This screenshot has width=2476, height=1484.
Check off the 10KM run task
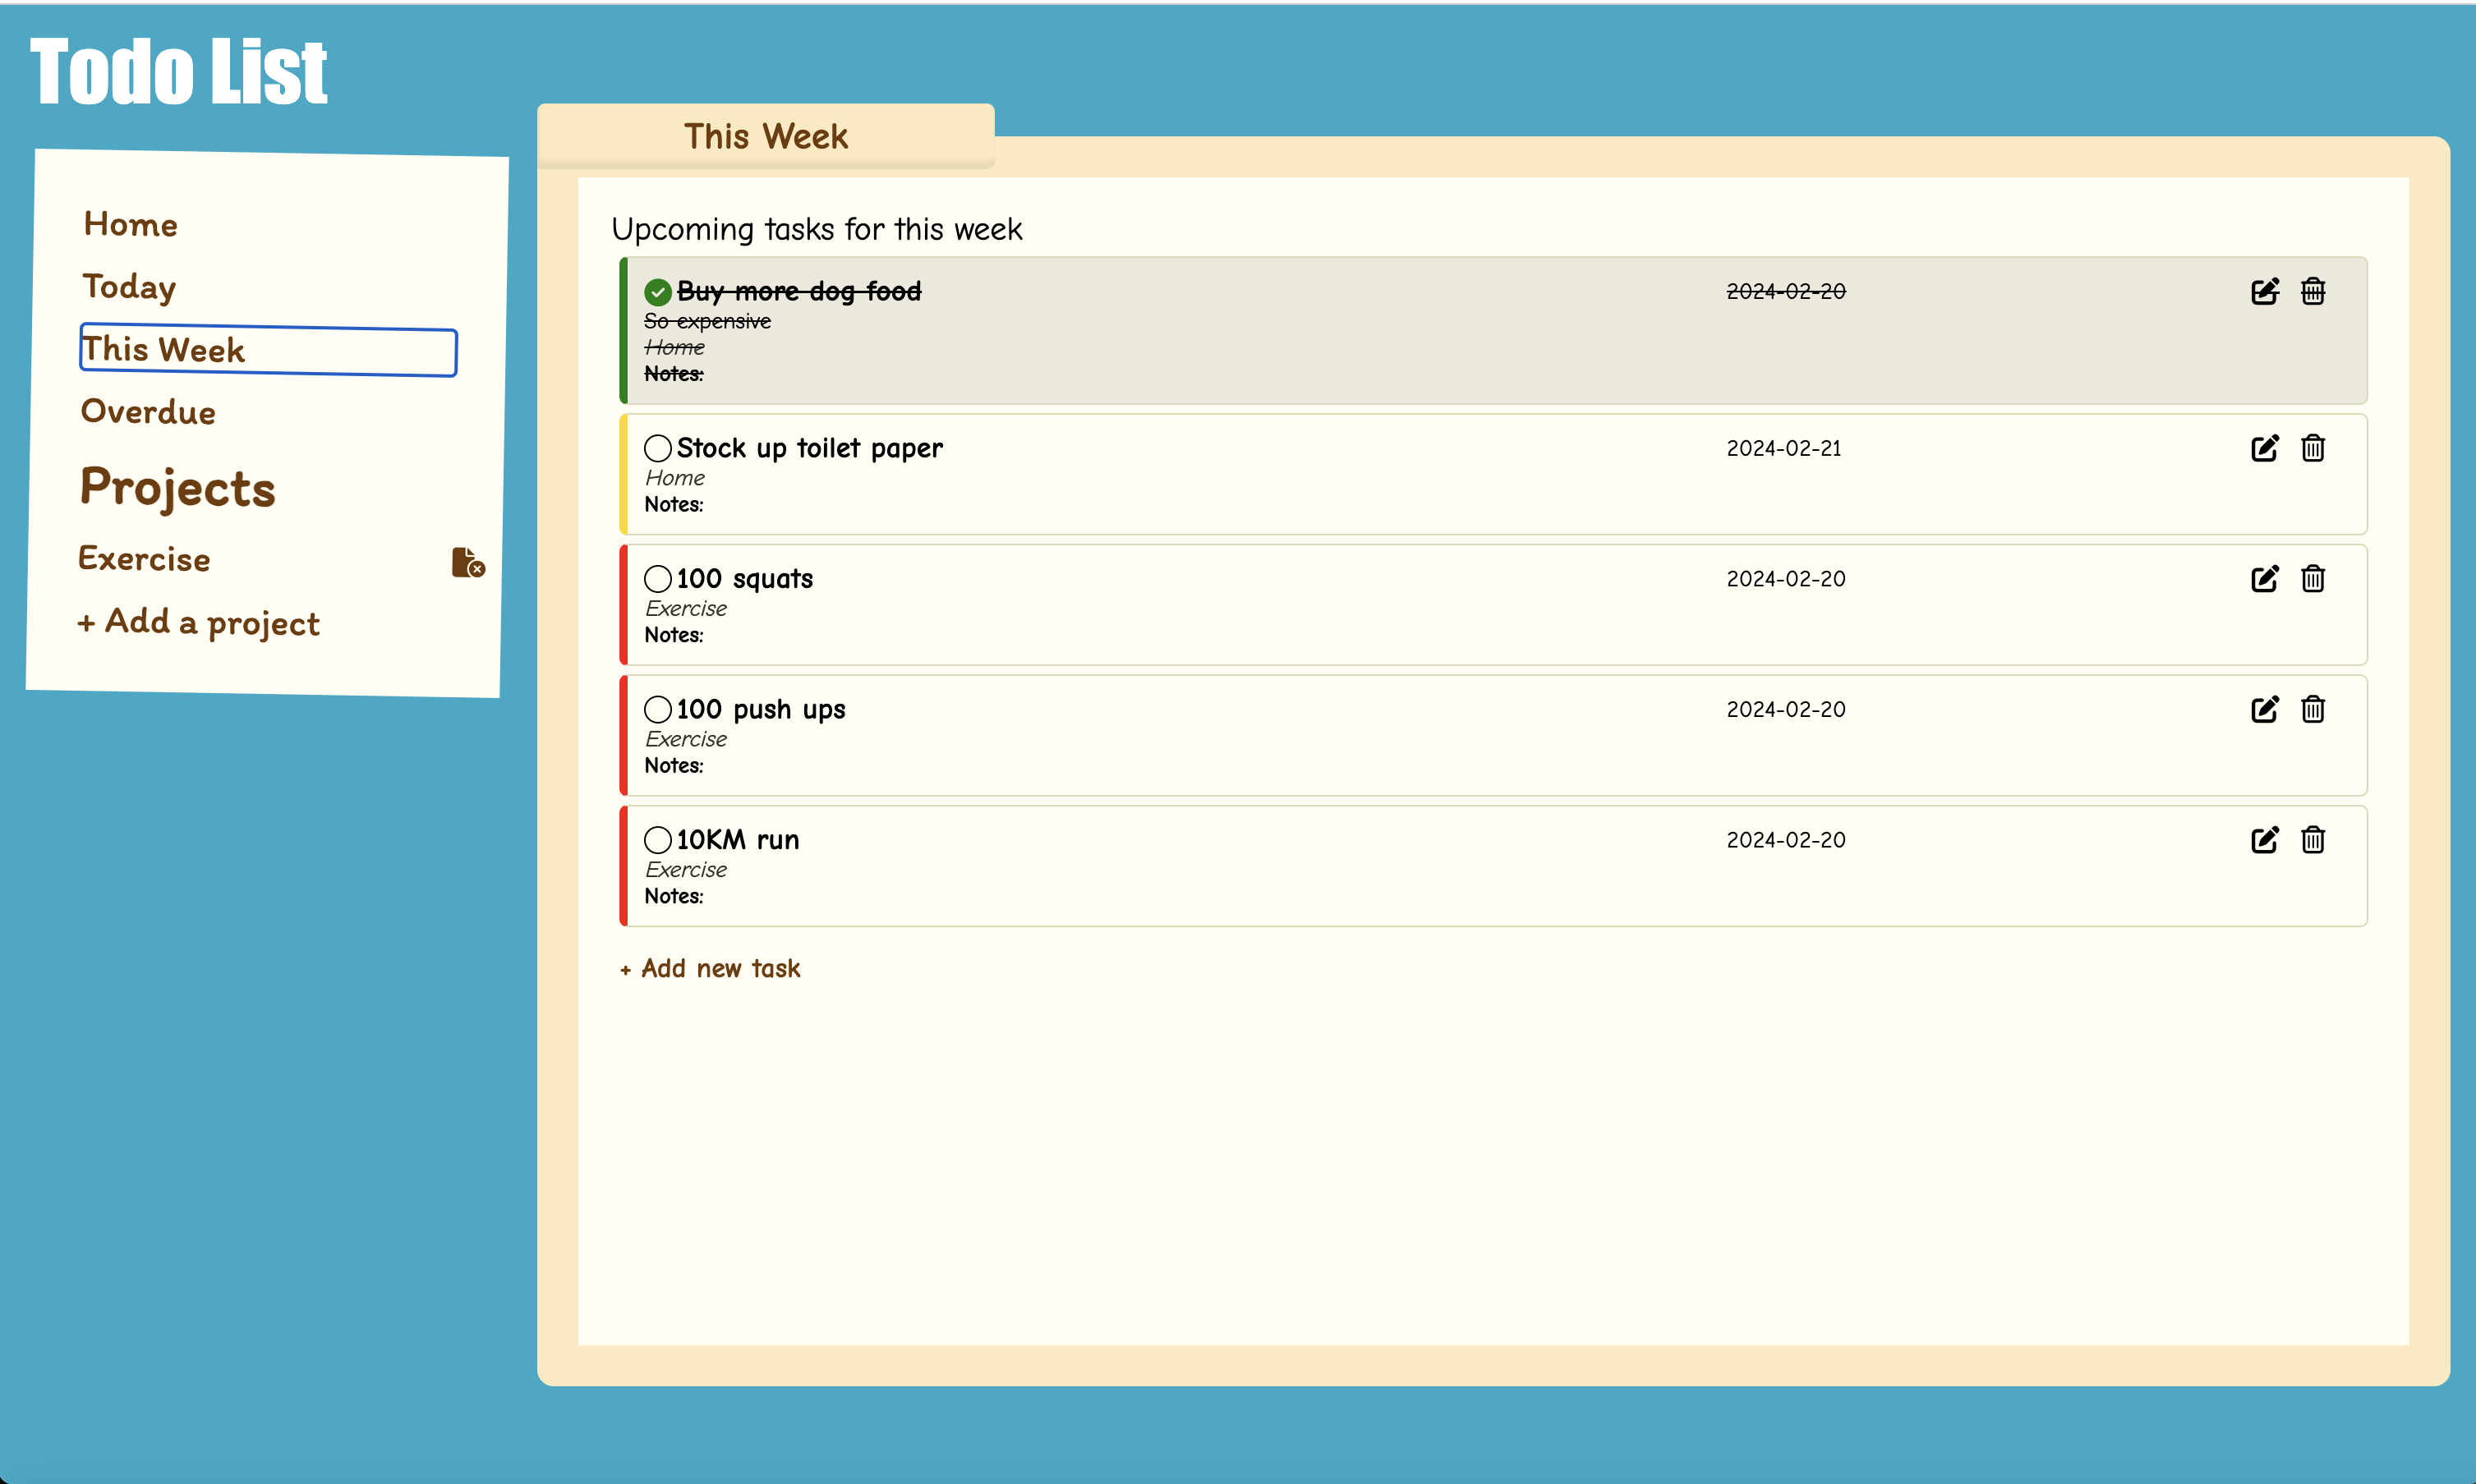(x=657, y=840)
